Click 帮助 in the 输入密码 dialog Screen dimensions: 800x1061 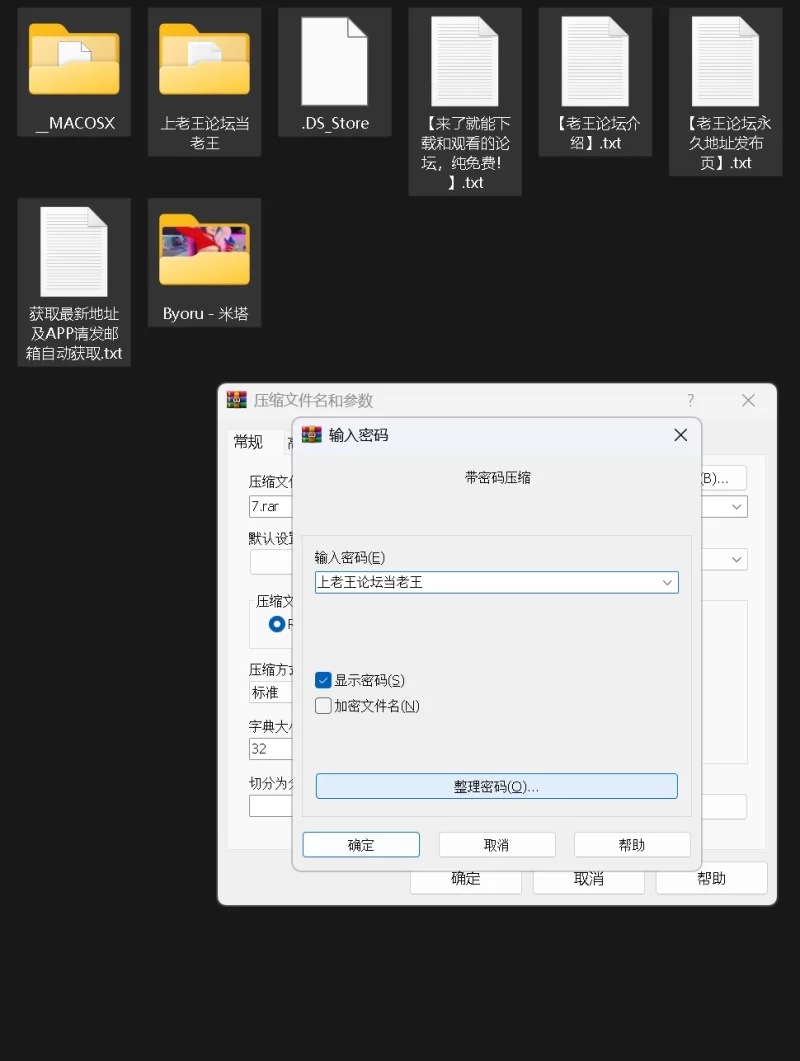(x=632, y=844)
